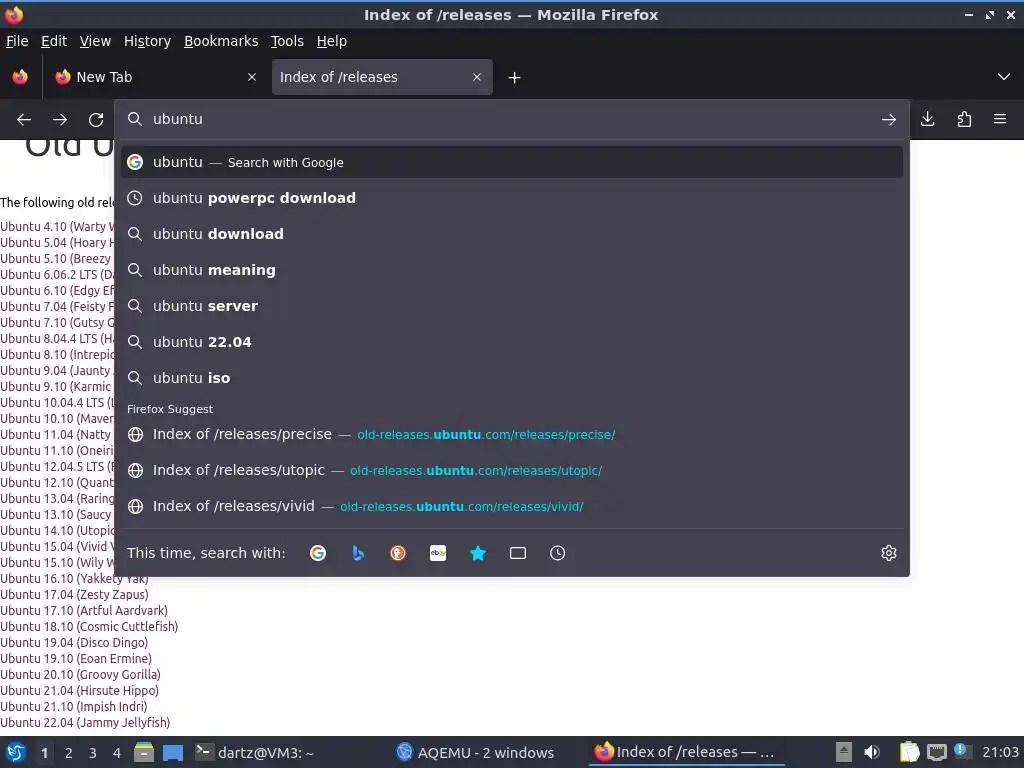Open a new tab with the plus button
This screenshot has height=768, width=1024.
pyautogui.click(x=515, y=78)
